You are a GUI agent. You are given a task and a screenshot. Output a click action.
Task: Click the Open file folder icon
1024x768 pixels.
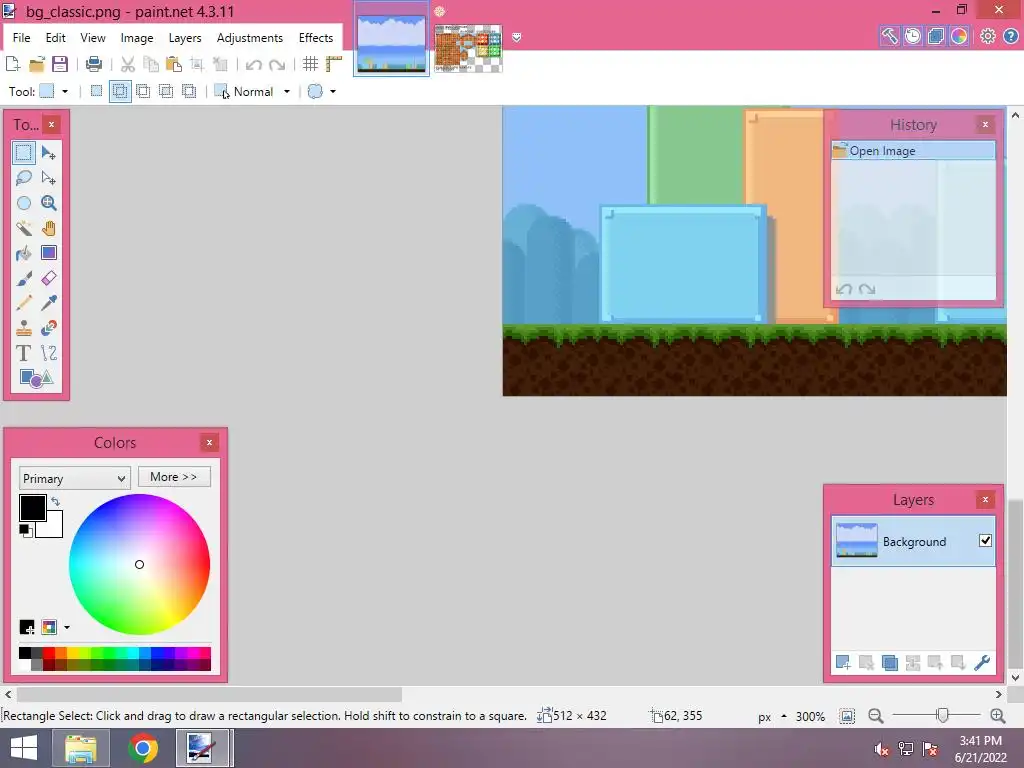pyautogui.click(x=37, y=64)
